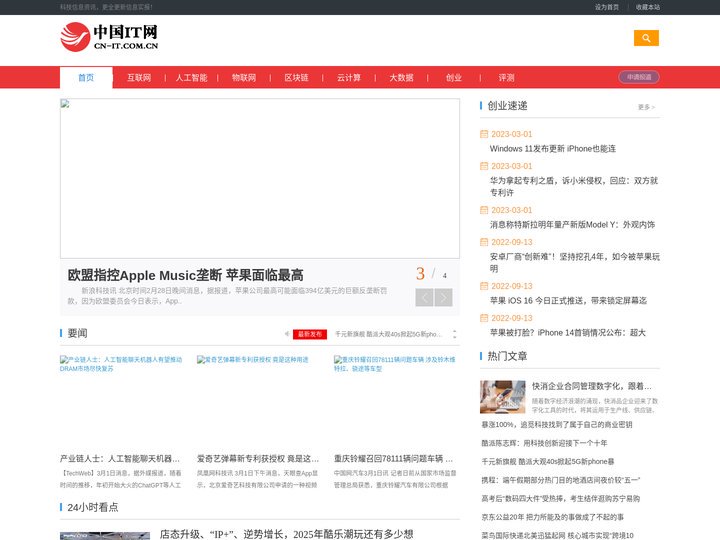Viewport: 720px width, 540px height.
Task: Click the 热门文章 section heading
Action: point(507,356)
